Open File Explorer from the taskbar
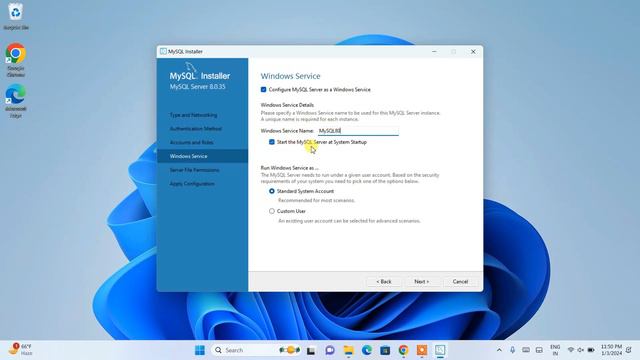 pos(348,350)
